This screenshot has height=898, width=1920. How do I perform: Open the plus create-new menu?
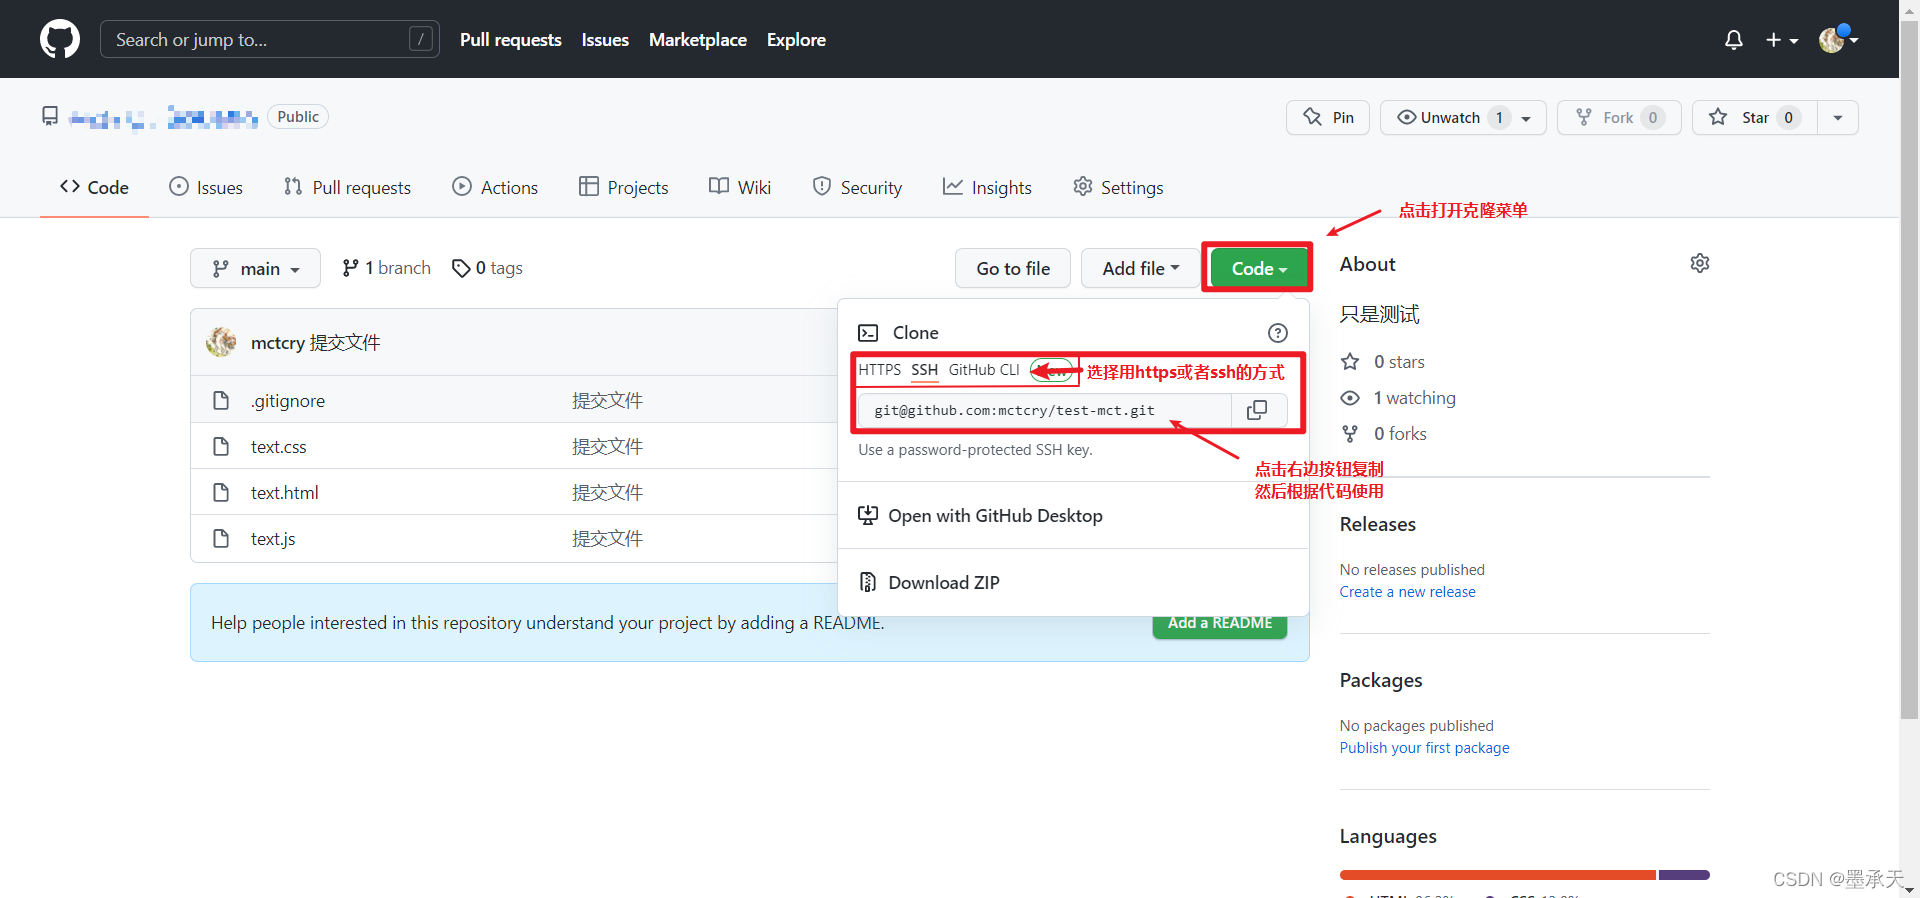click(x=1782, y=40)
